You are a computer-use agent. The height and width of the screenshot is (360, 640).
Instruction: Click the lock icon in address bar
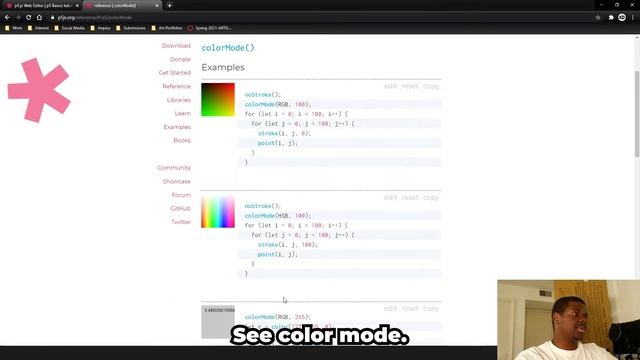tap(53, 18)
